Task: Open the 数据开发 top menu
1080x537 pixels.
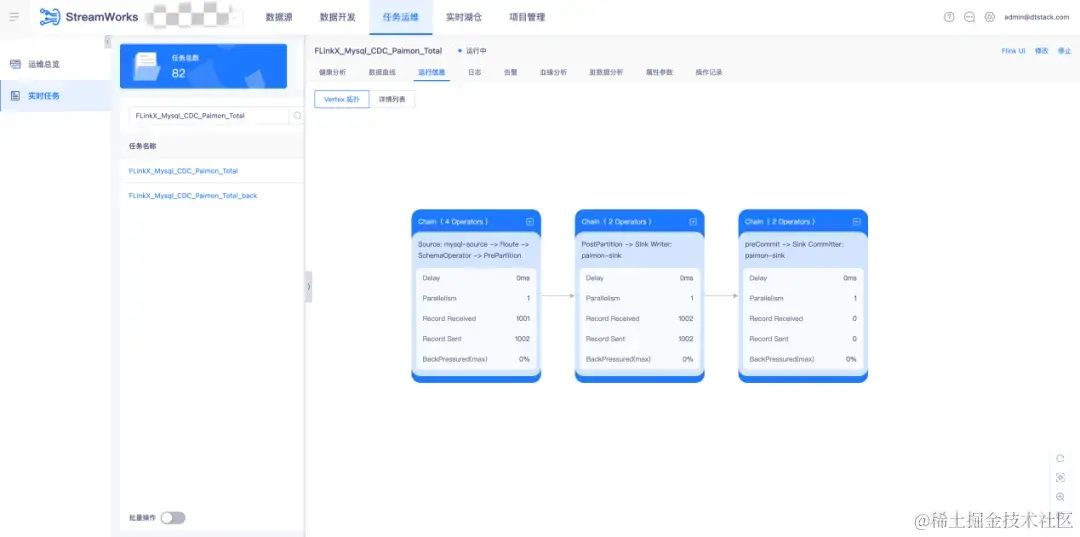Action: [338, 17]
